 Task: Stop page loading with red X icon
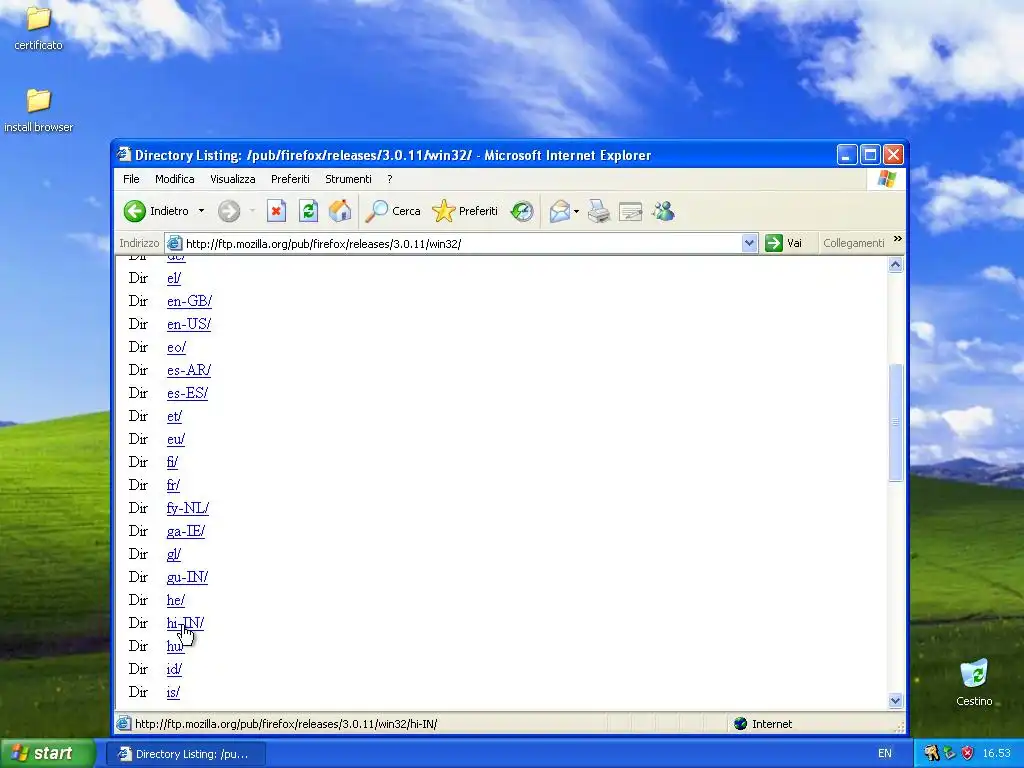(x=276, y=211)
